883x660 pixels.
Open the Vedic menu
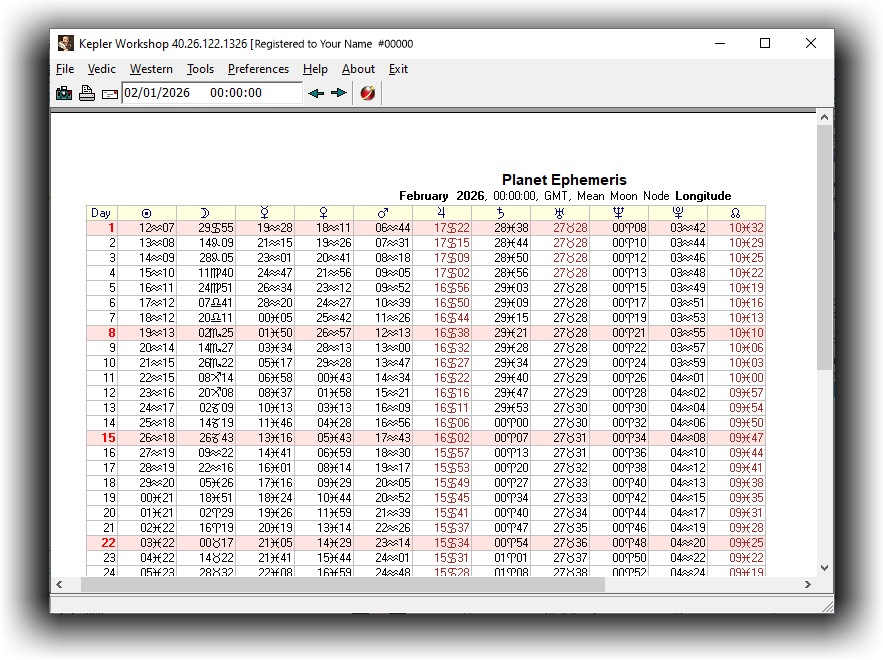(102, 69)
